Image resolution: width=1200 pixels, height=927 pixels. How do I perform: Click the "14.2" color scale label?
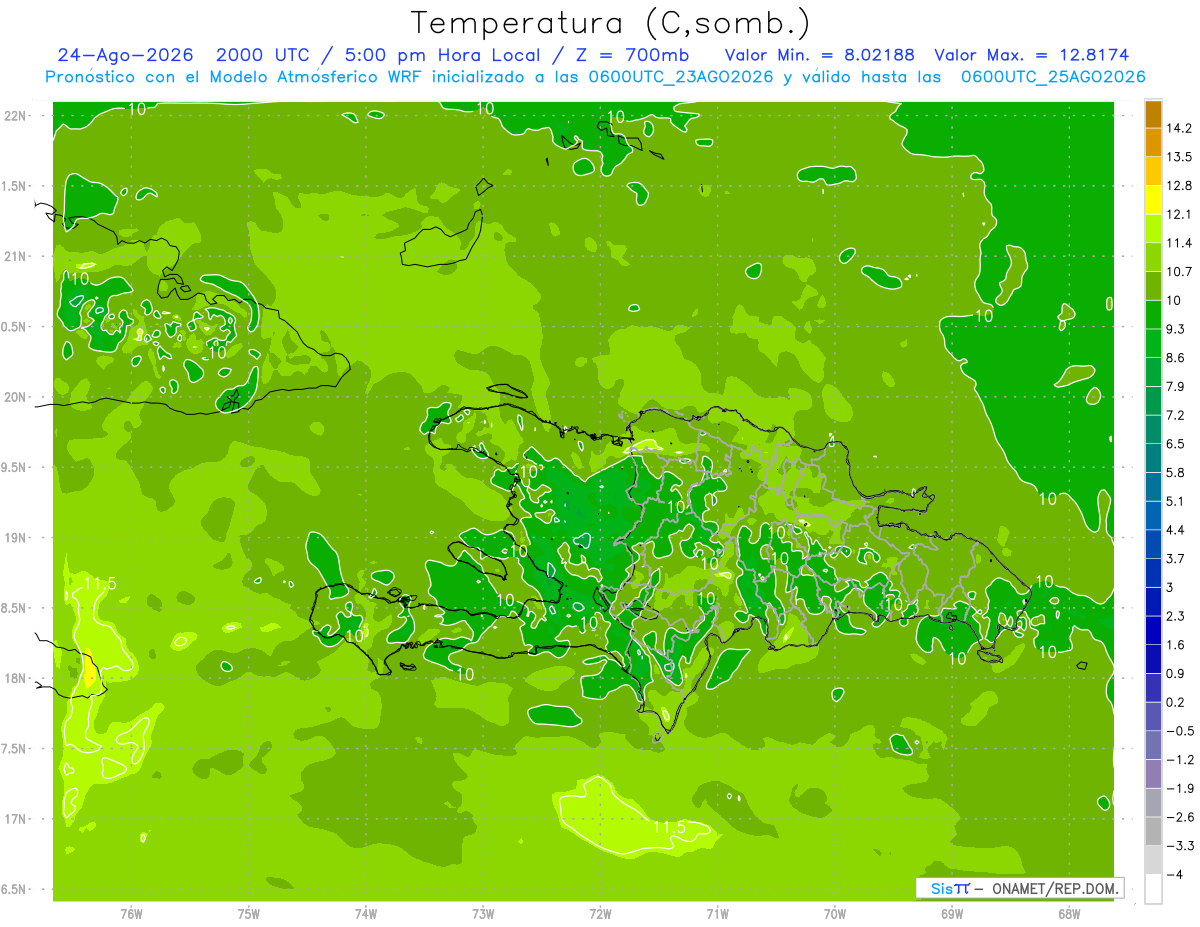coord(1179,128)
